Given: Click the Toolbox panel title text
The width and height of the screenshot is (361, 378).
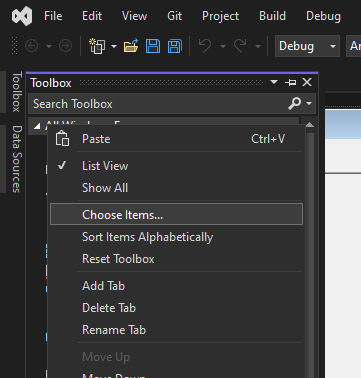Looking at the screenshot, I should (x=51, y=83).
